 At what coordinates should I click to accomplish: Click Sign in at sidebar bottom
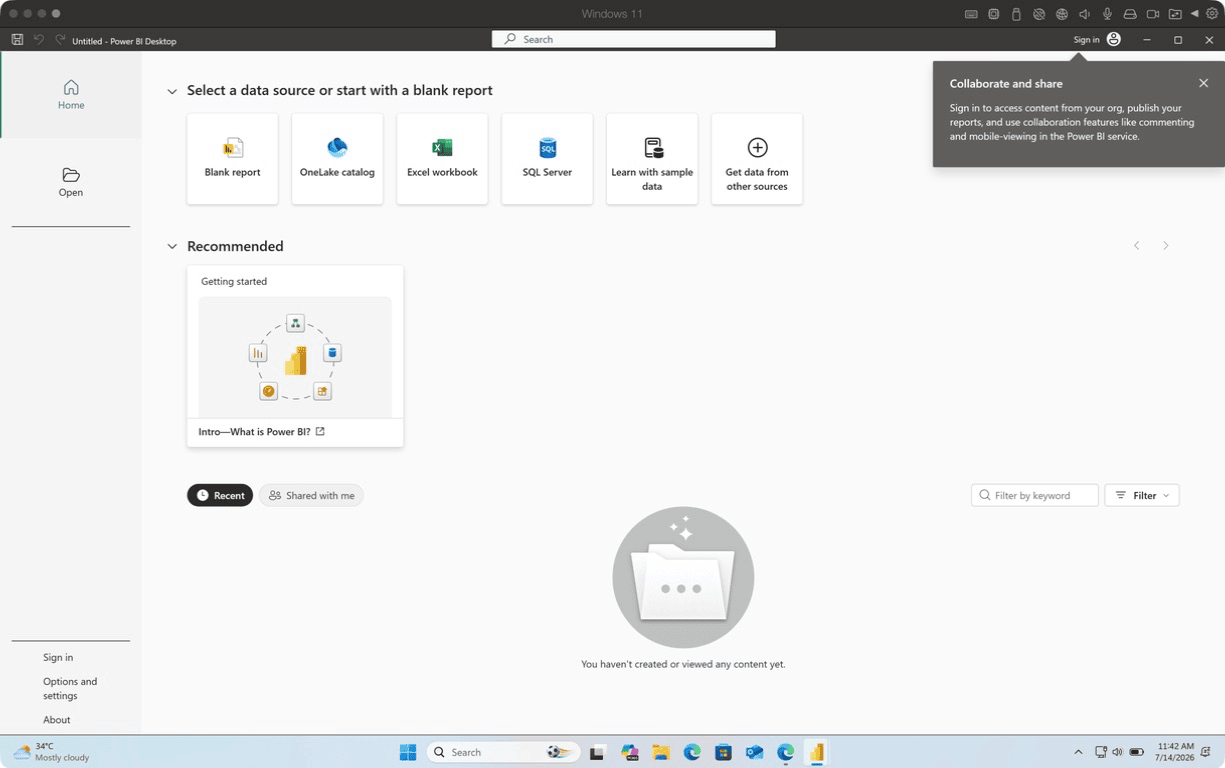click(x=58, y=658)
